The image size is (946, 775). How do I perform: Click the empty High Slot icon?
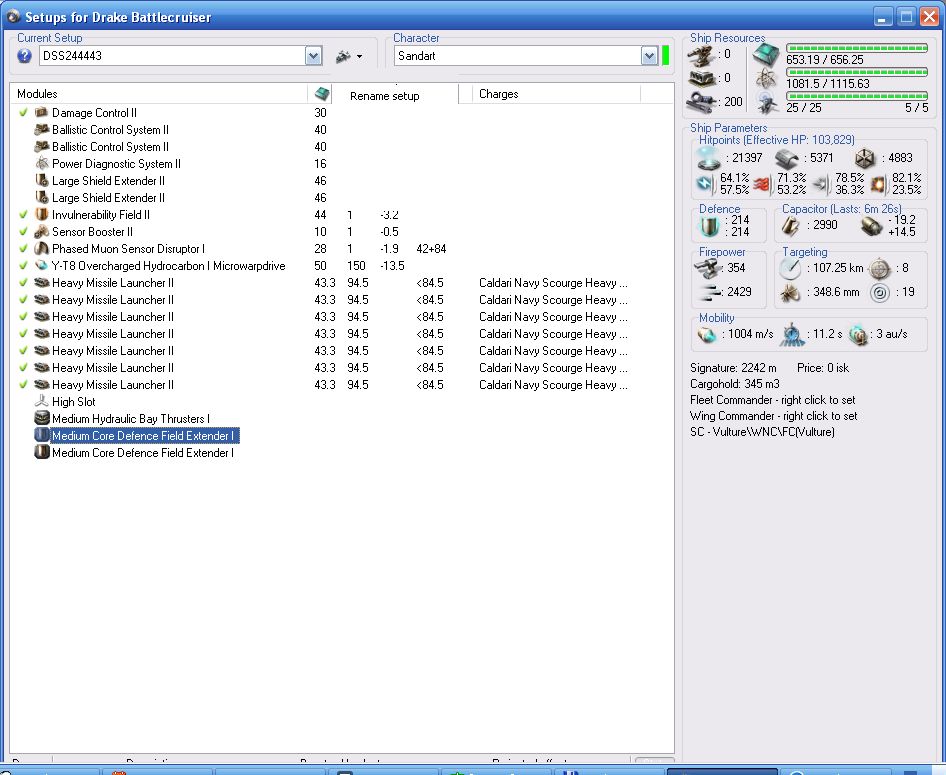click(x=42, y=401)
